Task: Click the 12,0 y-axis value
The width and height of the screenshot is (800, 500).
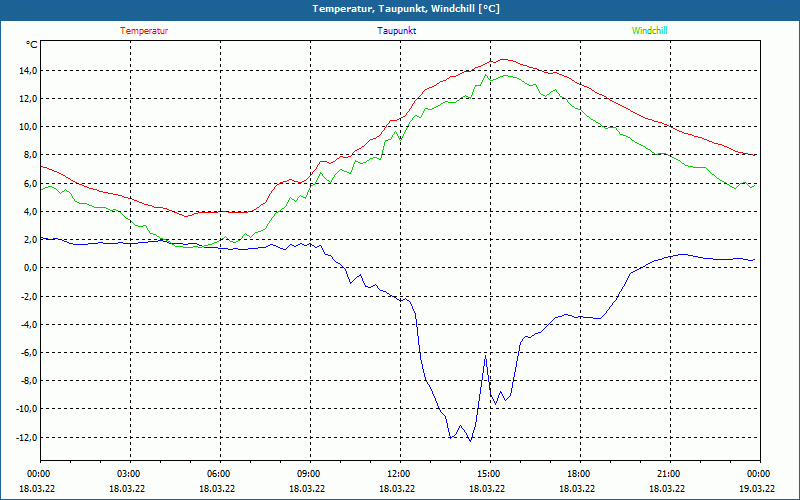Action: tap(29, 98)
